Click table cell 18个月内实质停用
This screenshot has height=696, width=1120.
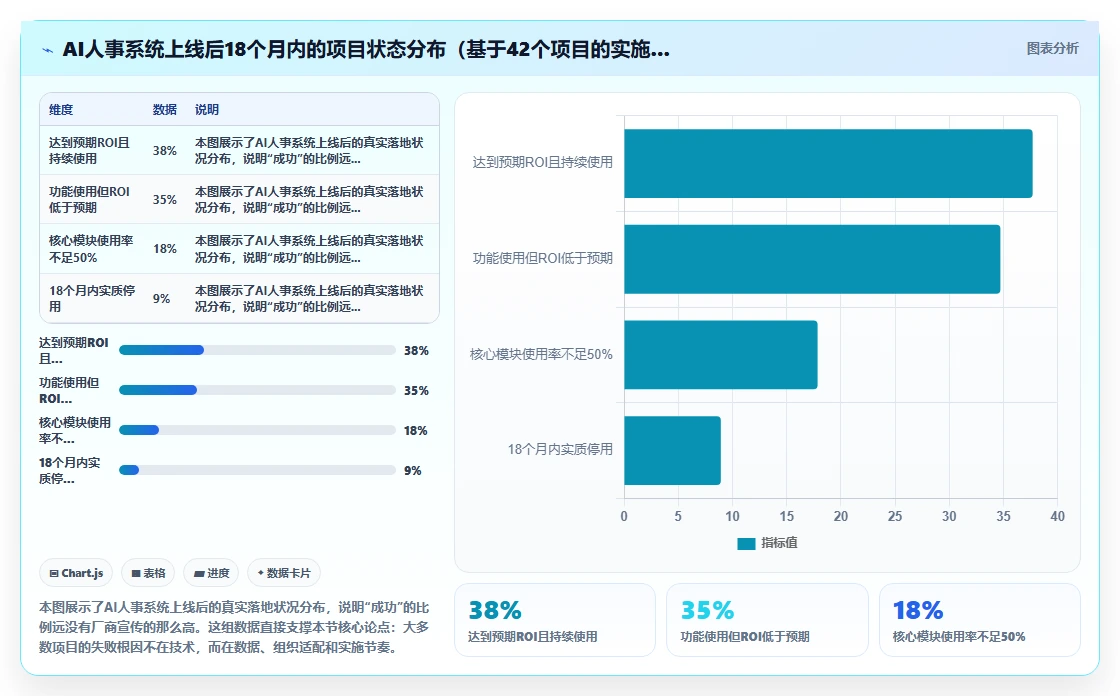point(92,299)
